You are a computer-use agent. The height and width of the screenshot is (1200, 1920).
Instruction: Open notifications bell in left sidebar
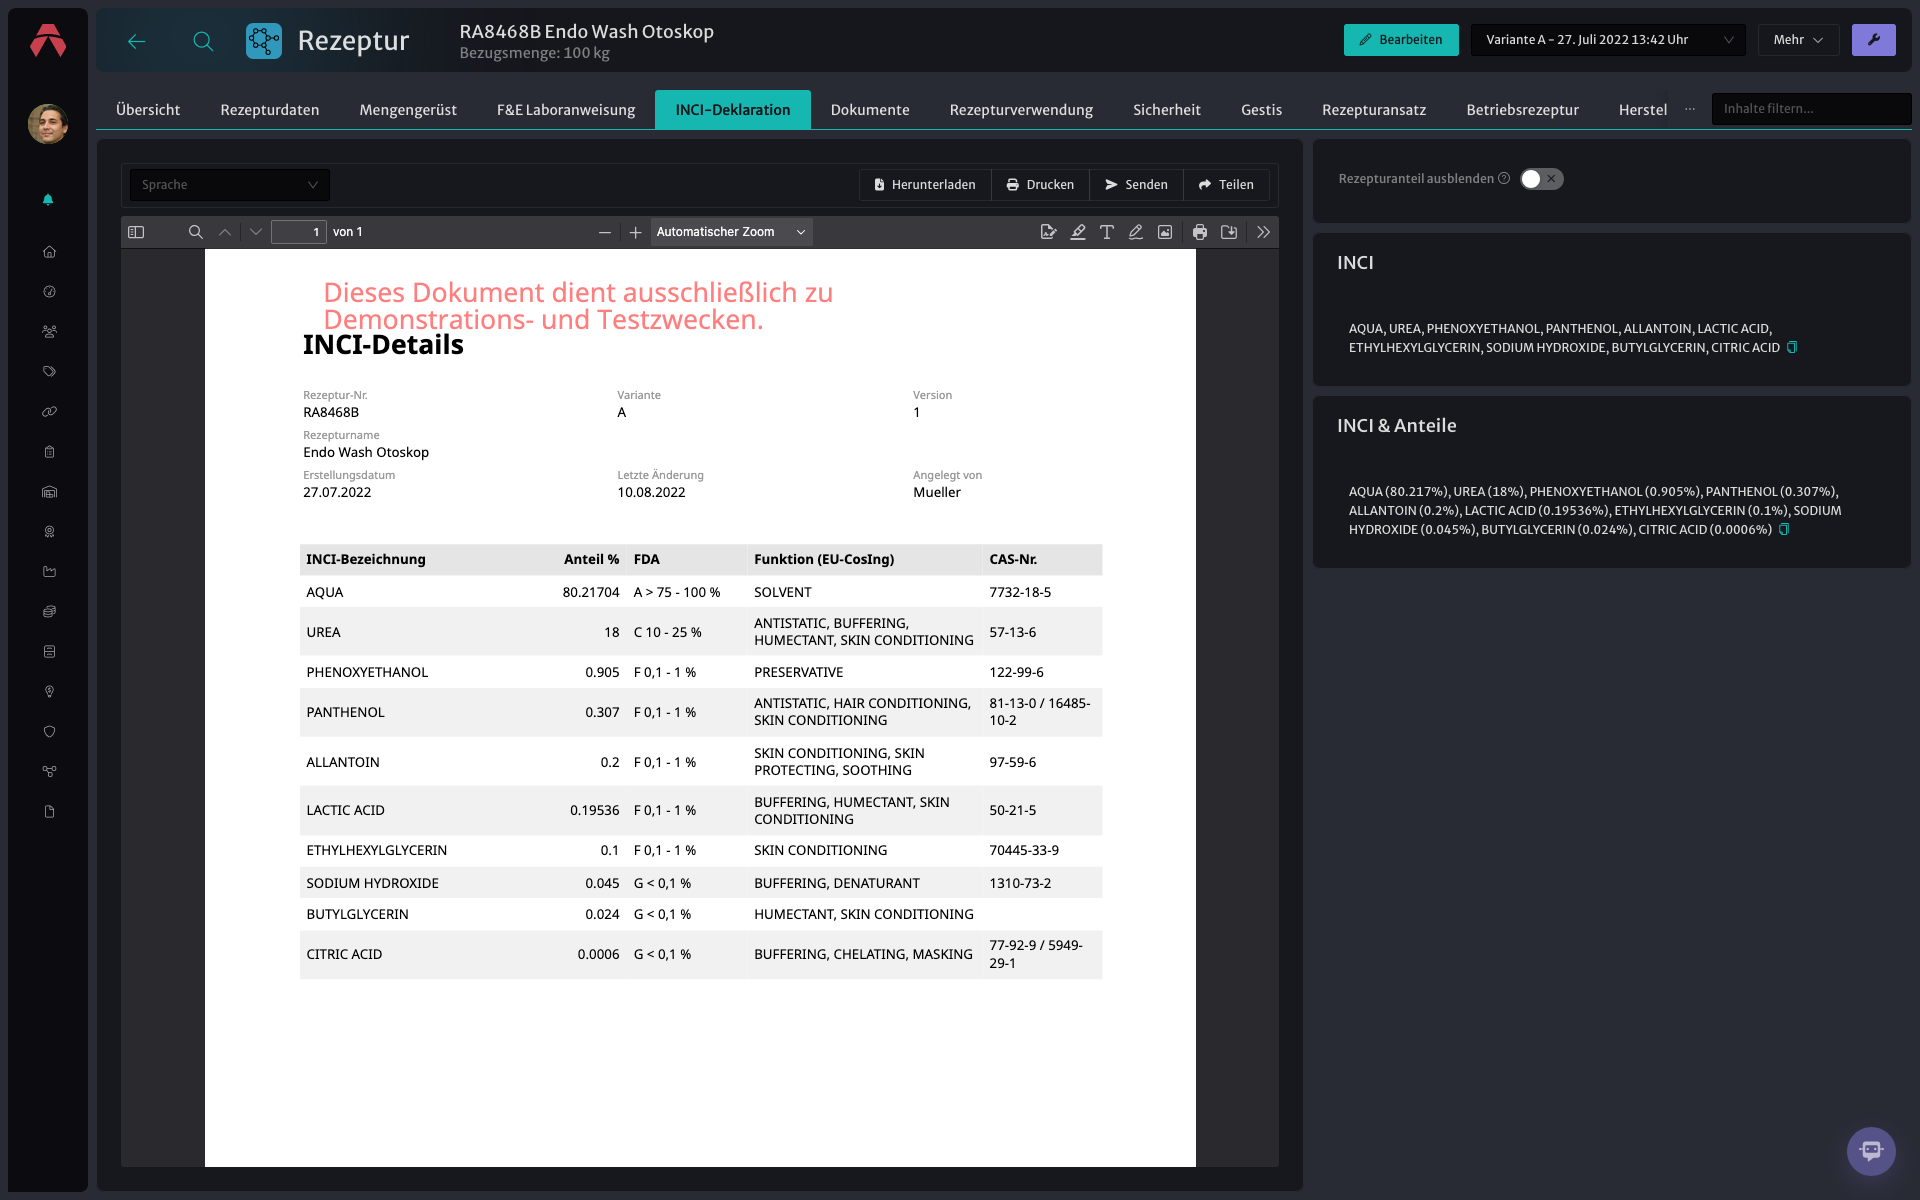(48, 200)
